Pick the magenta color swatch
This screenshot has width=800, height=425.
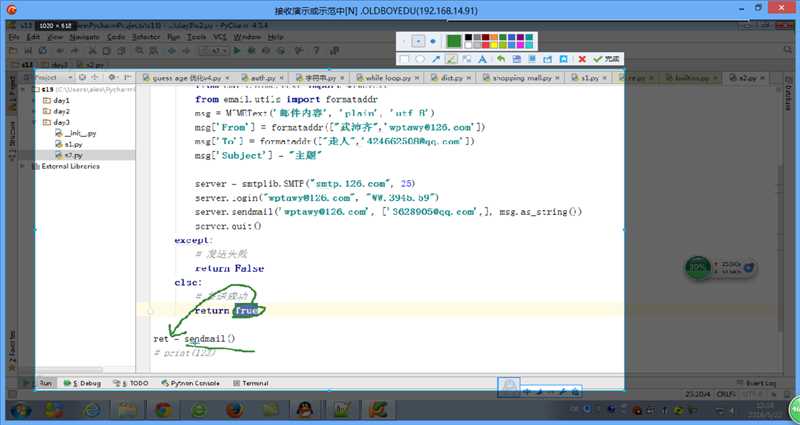[520, 45]
